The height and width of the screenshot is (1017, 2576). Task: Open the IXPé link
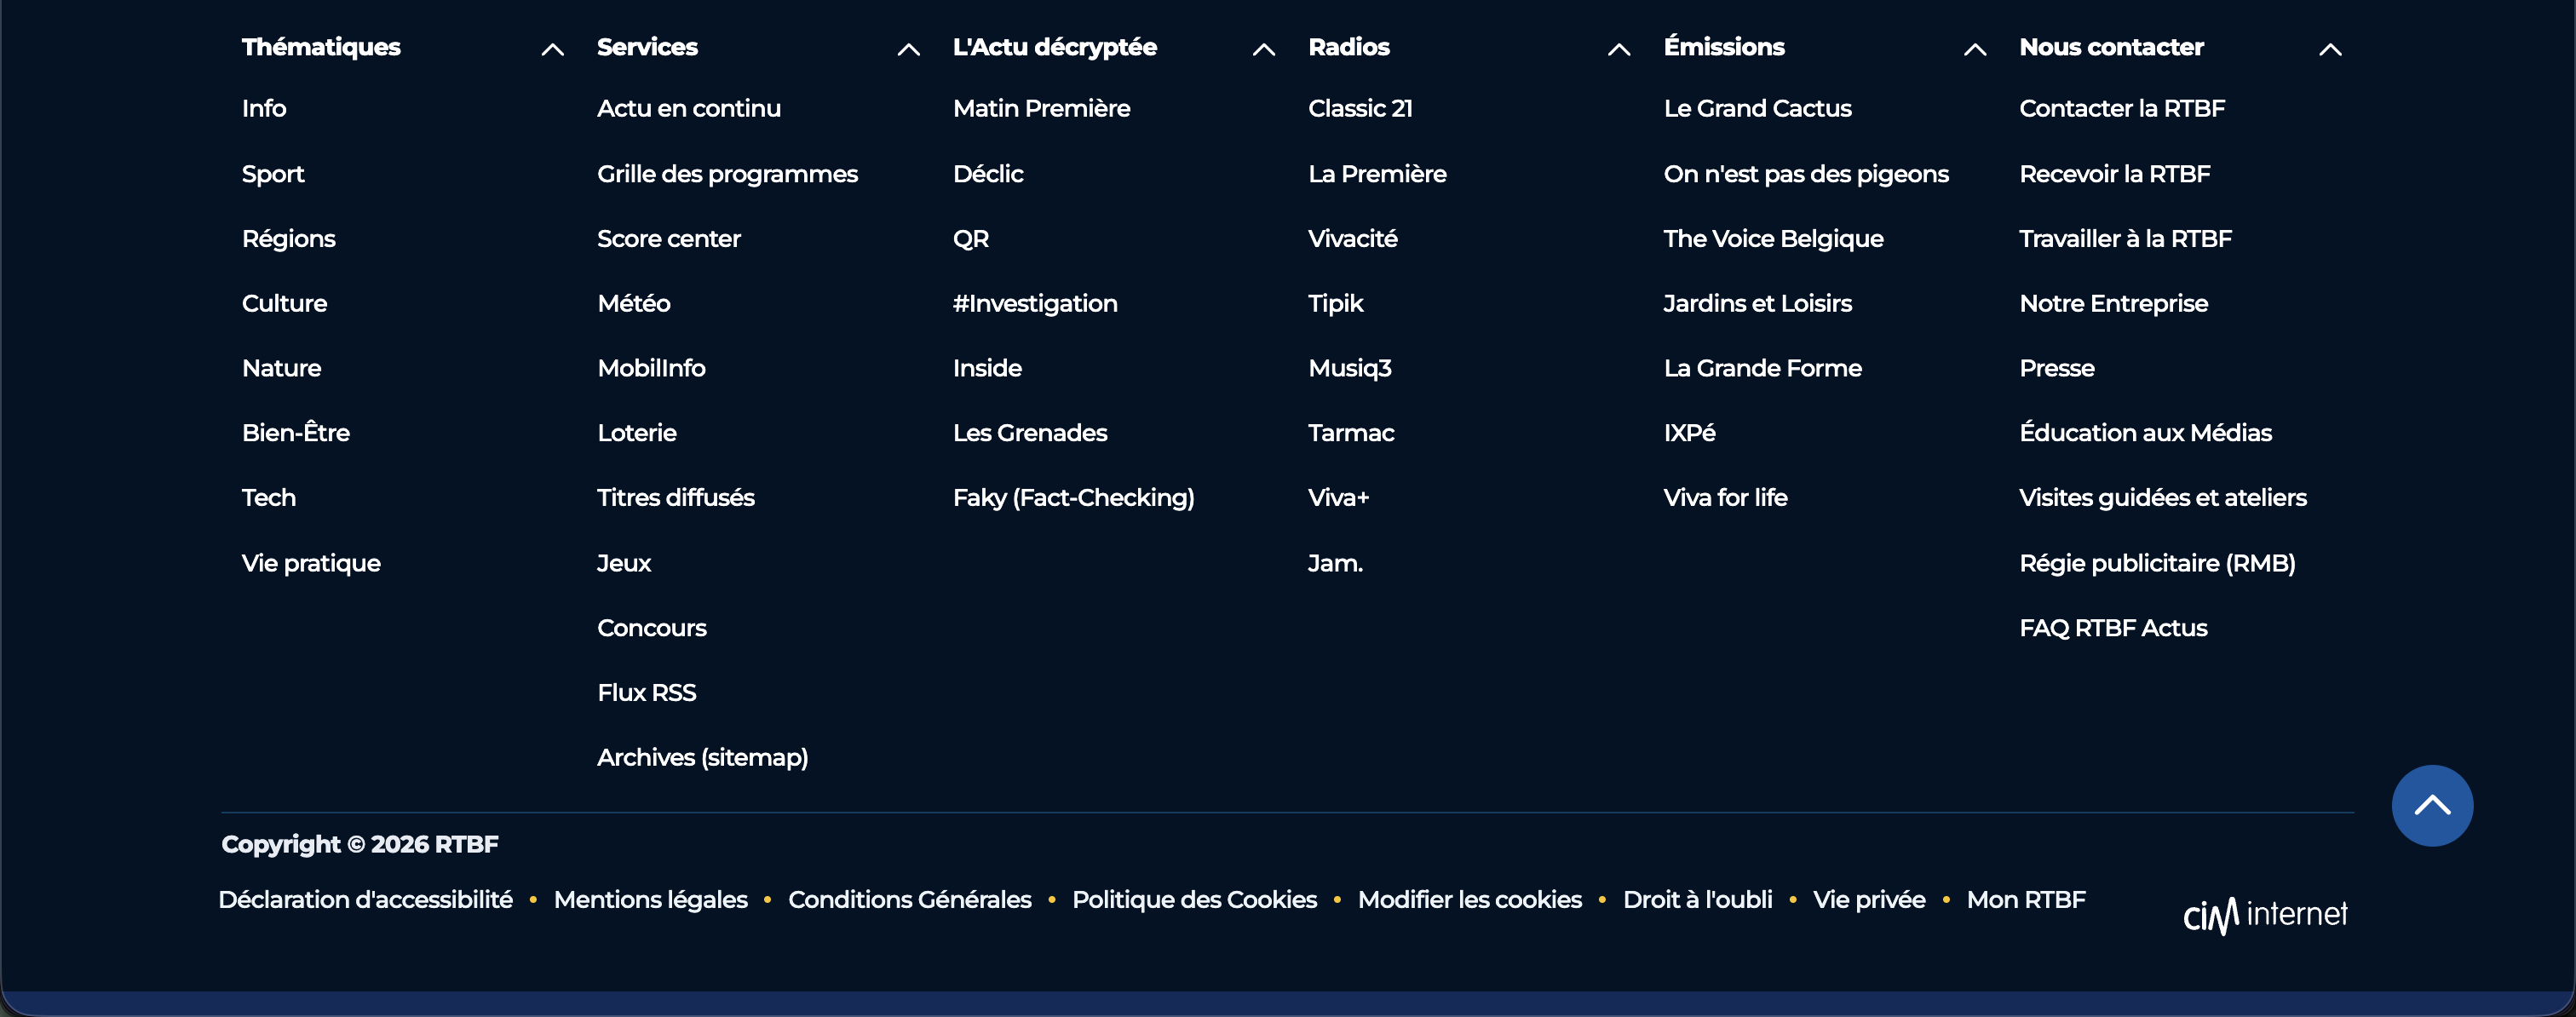click(x=1690, y=432)
